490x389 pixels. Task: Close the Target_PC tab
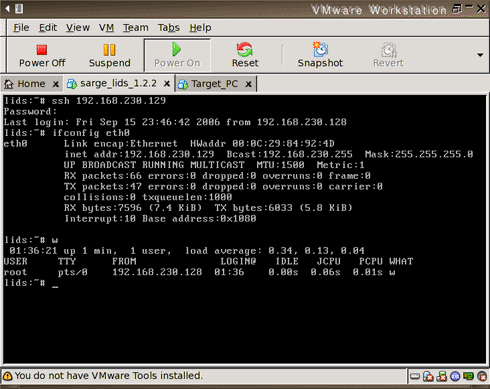click(x=248, y=84)
